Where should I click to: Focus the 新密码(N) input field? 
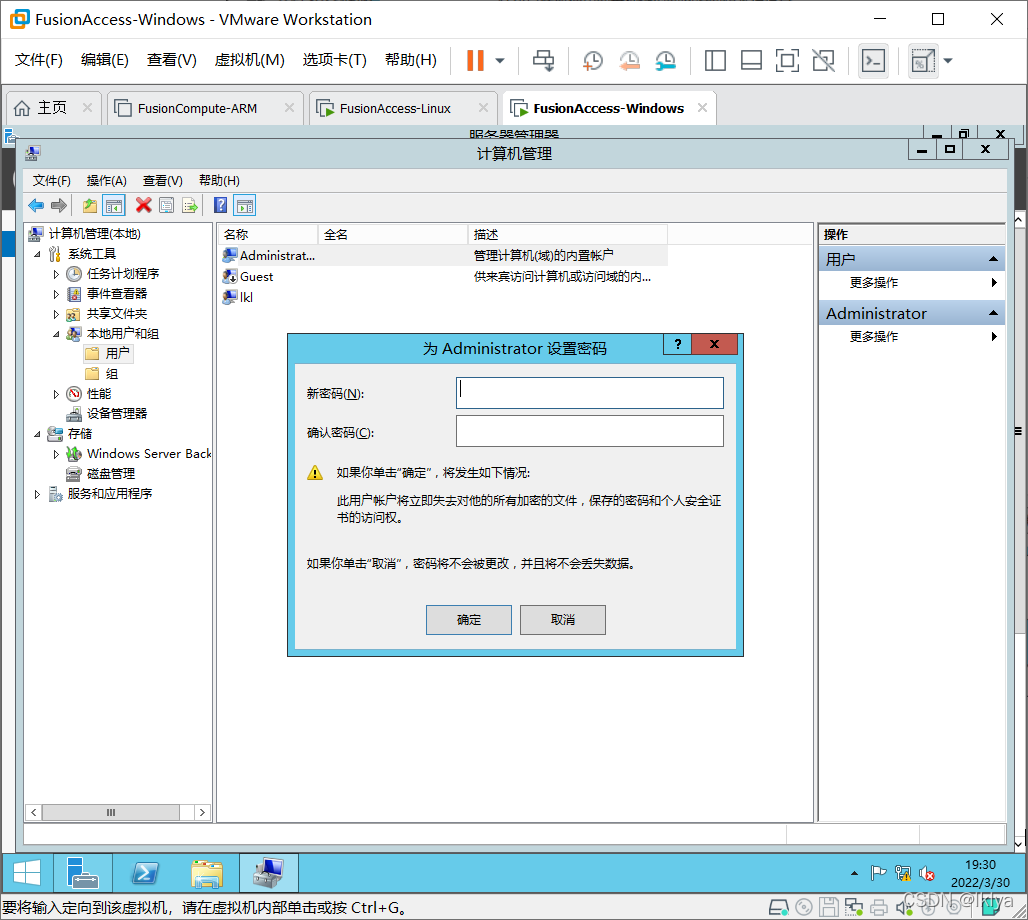point(589,393)
